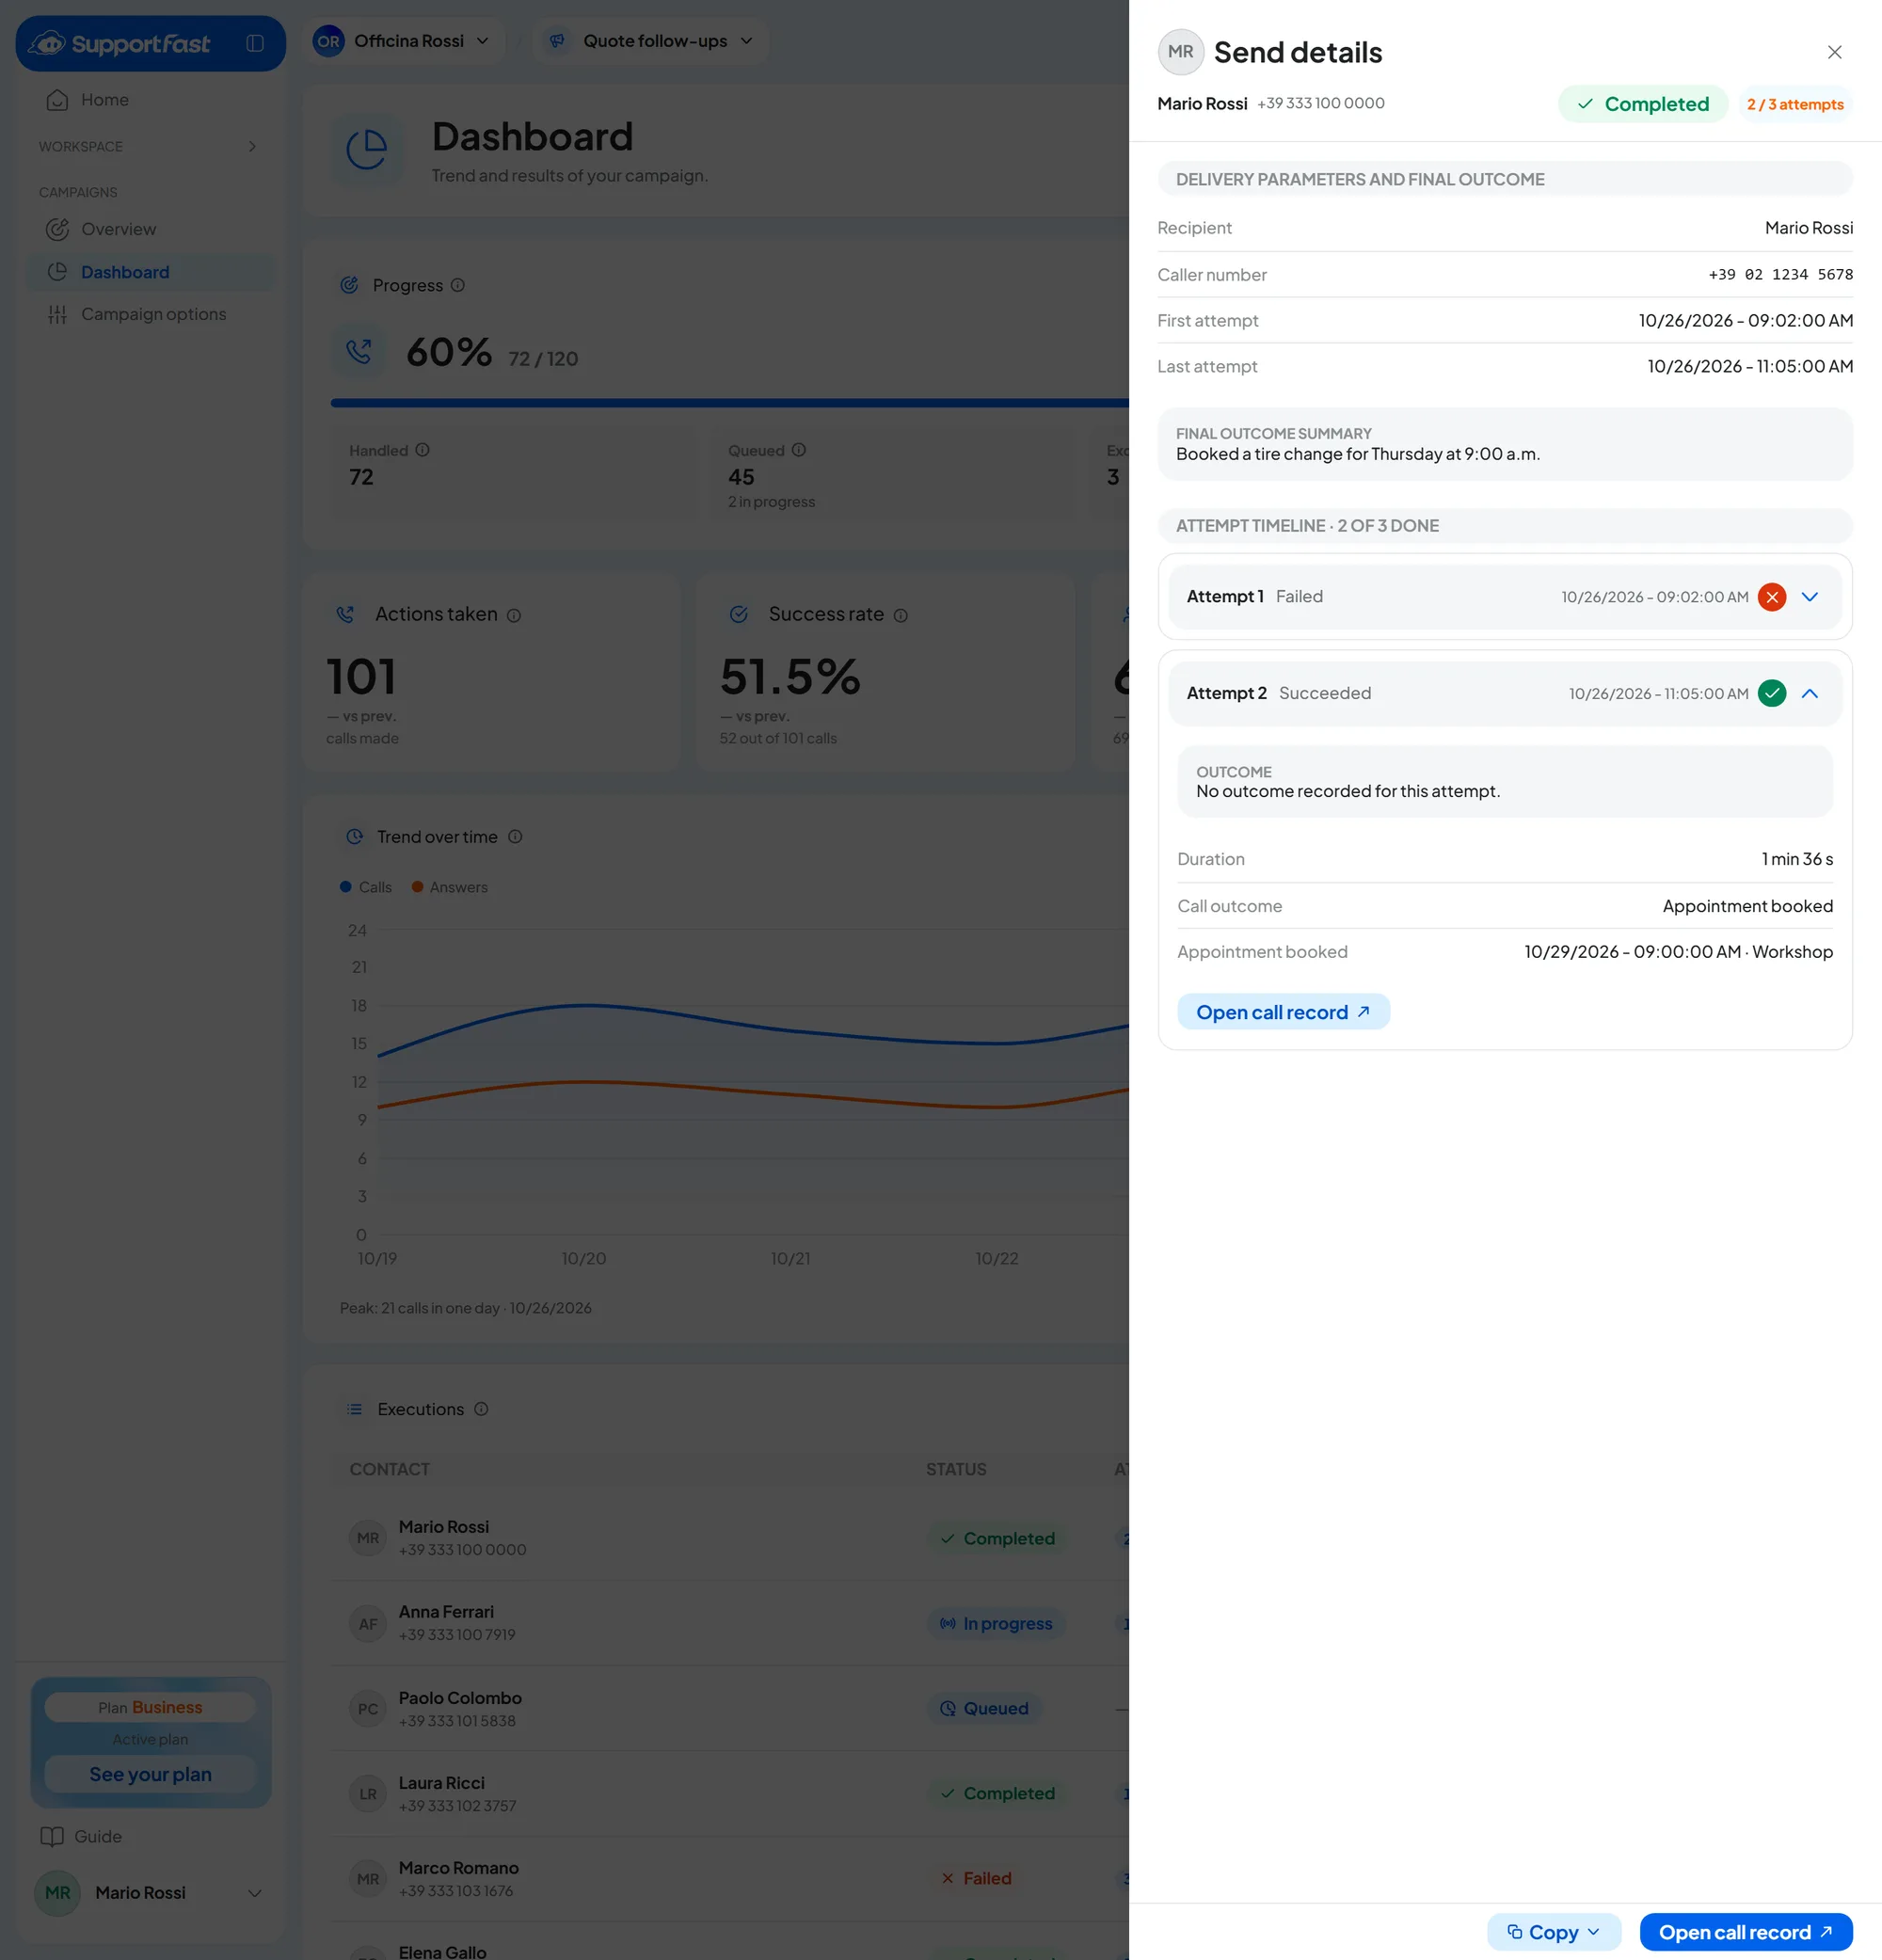Click the Progress info icon
1882x1960 pixels.
[x=457, y=285]
